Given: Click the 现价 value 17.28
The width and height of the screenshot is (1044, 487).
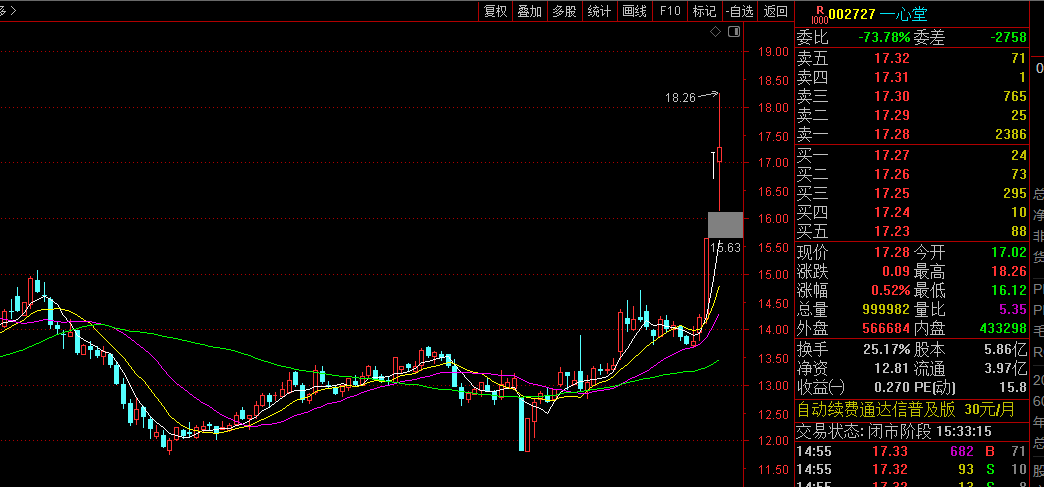Looking at the screenshot, I should coord(892,252).
